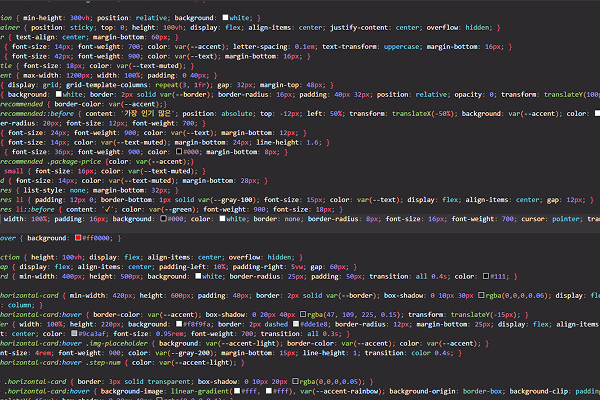600x400 pixels.
Task: Open the #000 background swatch on the width 100% line
Action: pos(163,219)
